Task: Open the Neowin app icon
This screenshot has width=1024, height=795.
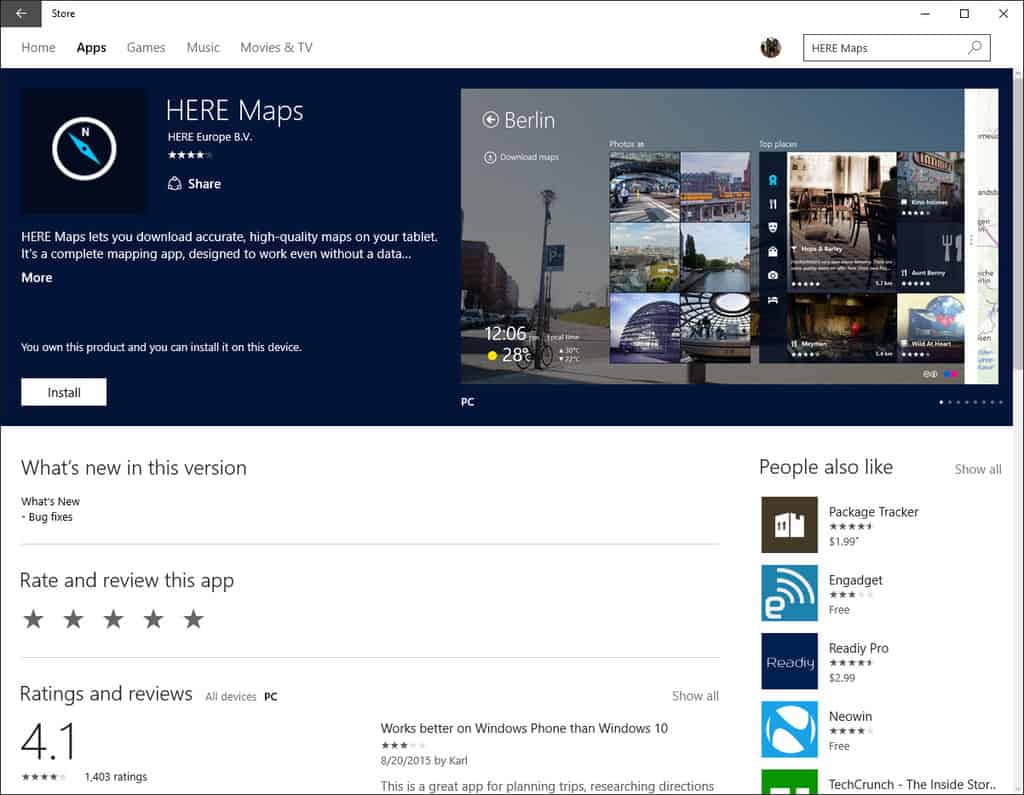Action: tap(789, 729)
